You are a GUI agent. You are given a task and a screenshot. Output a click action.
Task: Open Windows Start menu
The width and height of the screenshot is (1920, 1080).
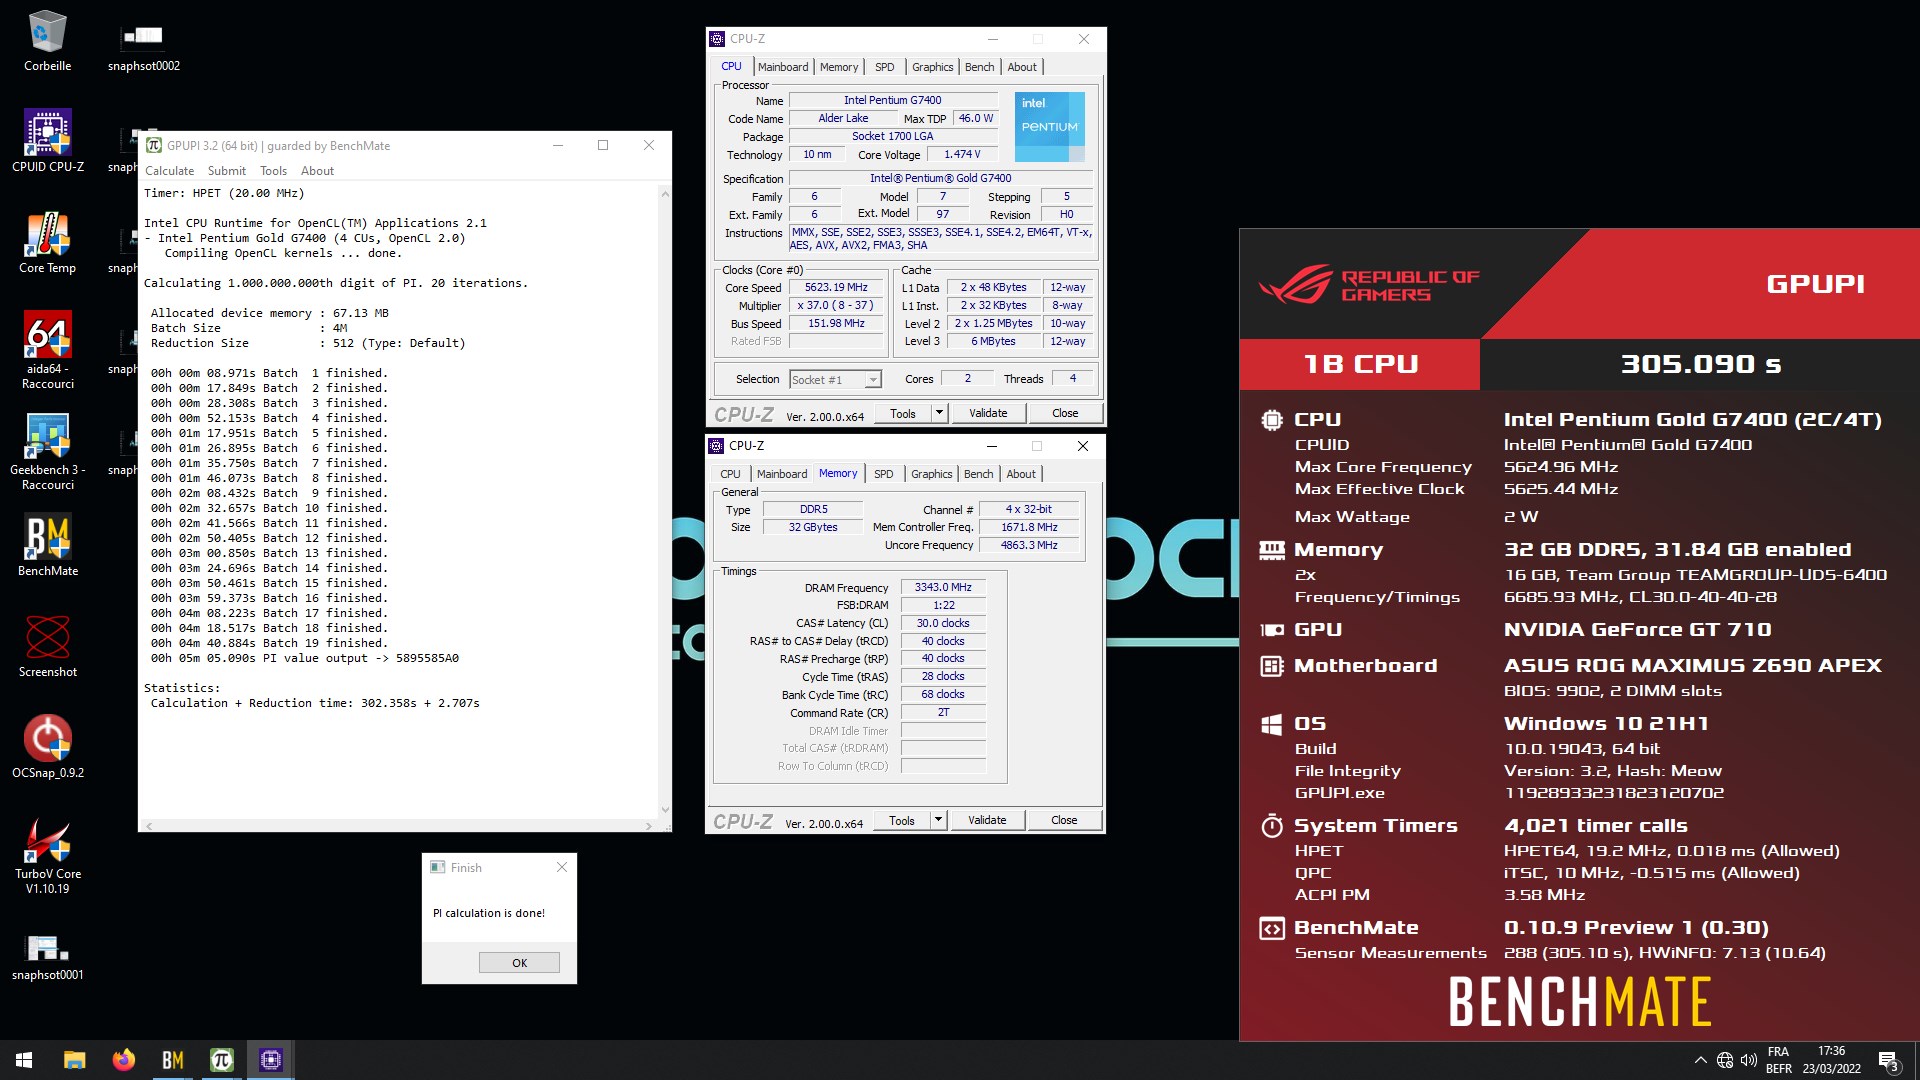pos(24,1060)
